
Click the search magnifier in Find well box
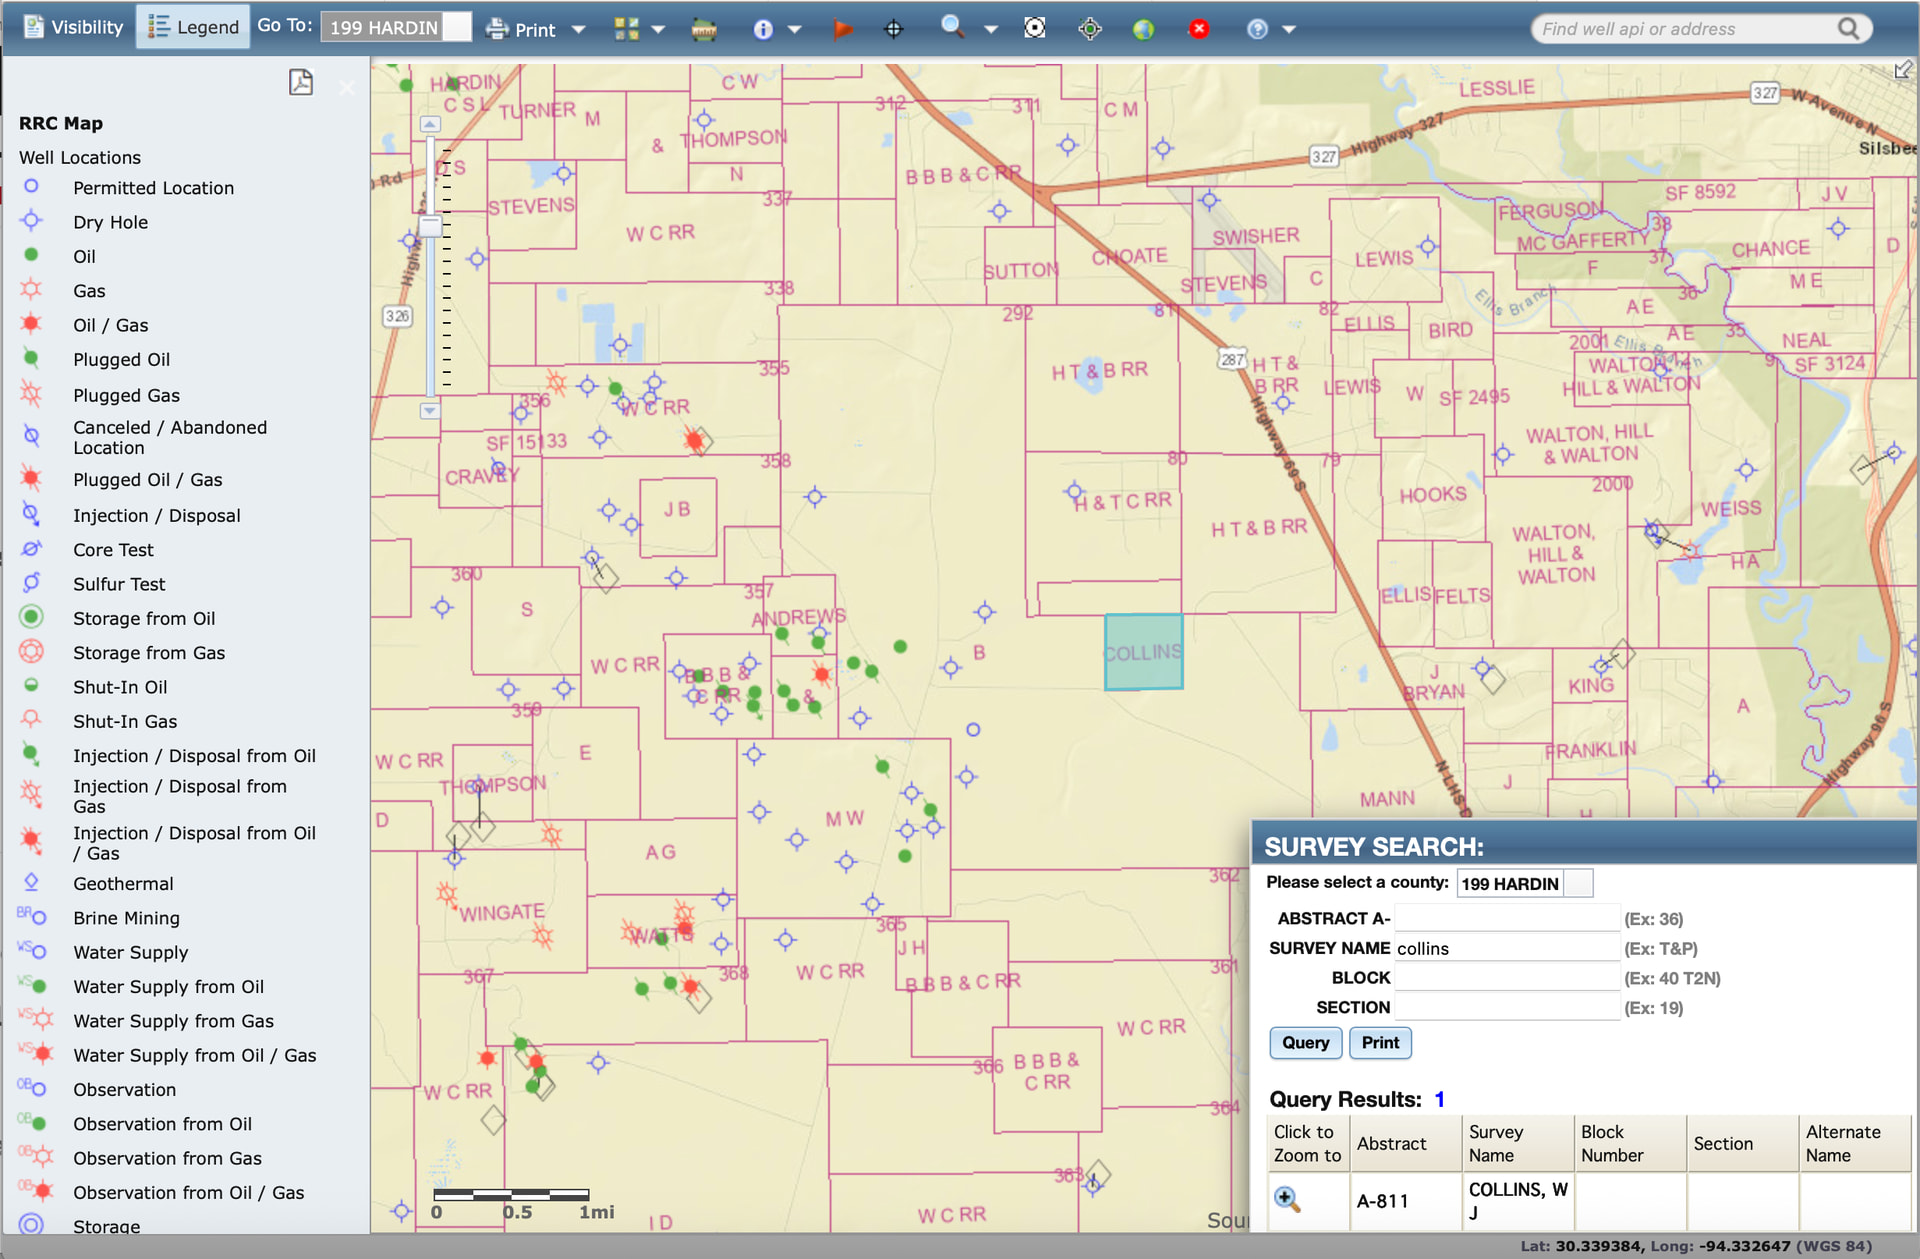1849,29
